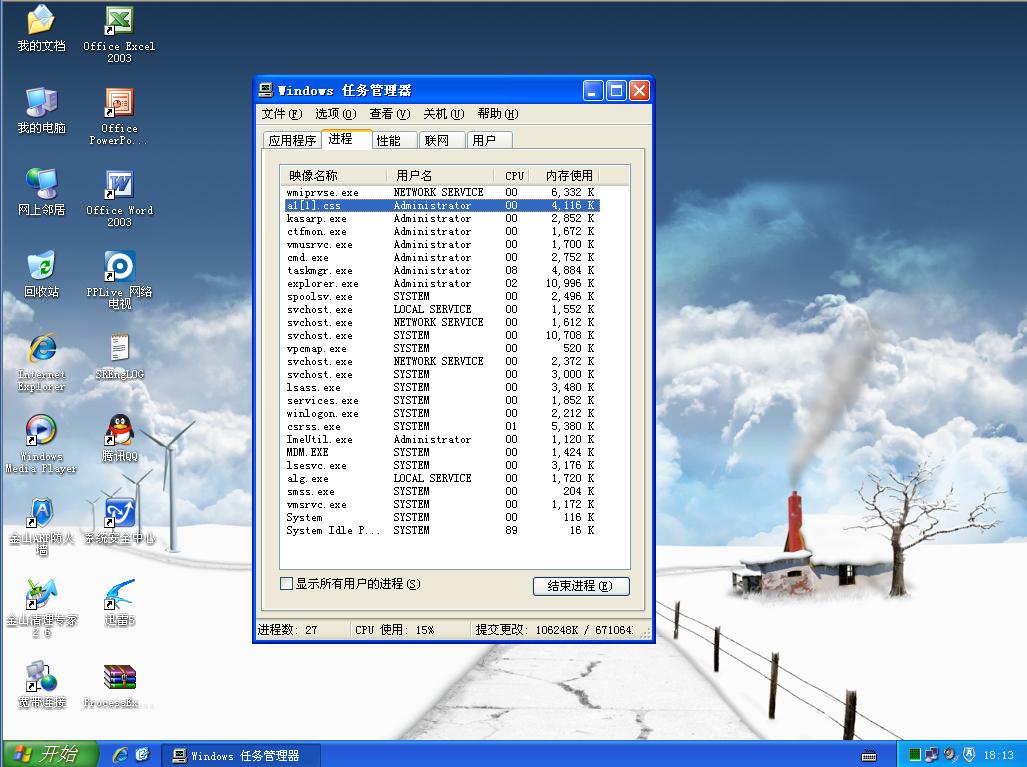
Task: Select the PPLive 网络电视 desktop icon
Action: (119, 280)
